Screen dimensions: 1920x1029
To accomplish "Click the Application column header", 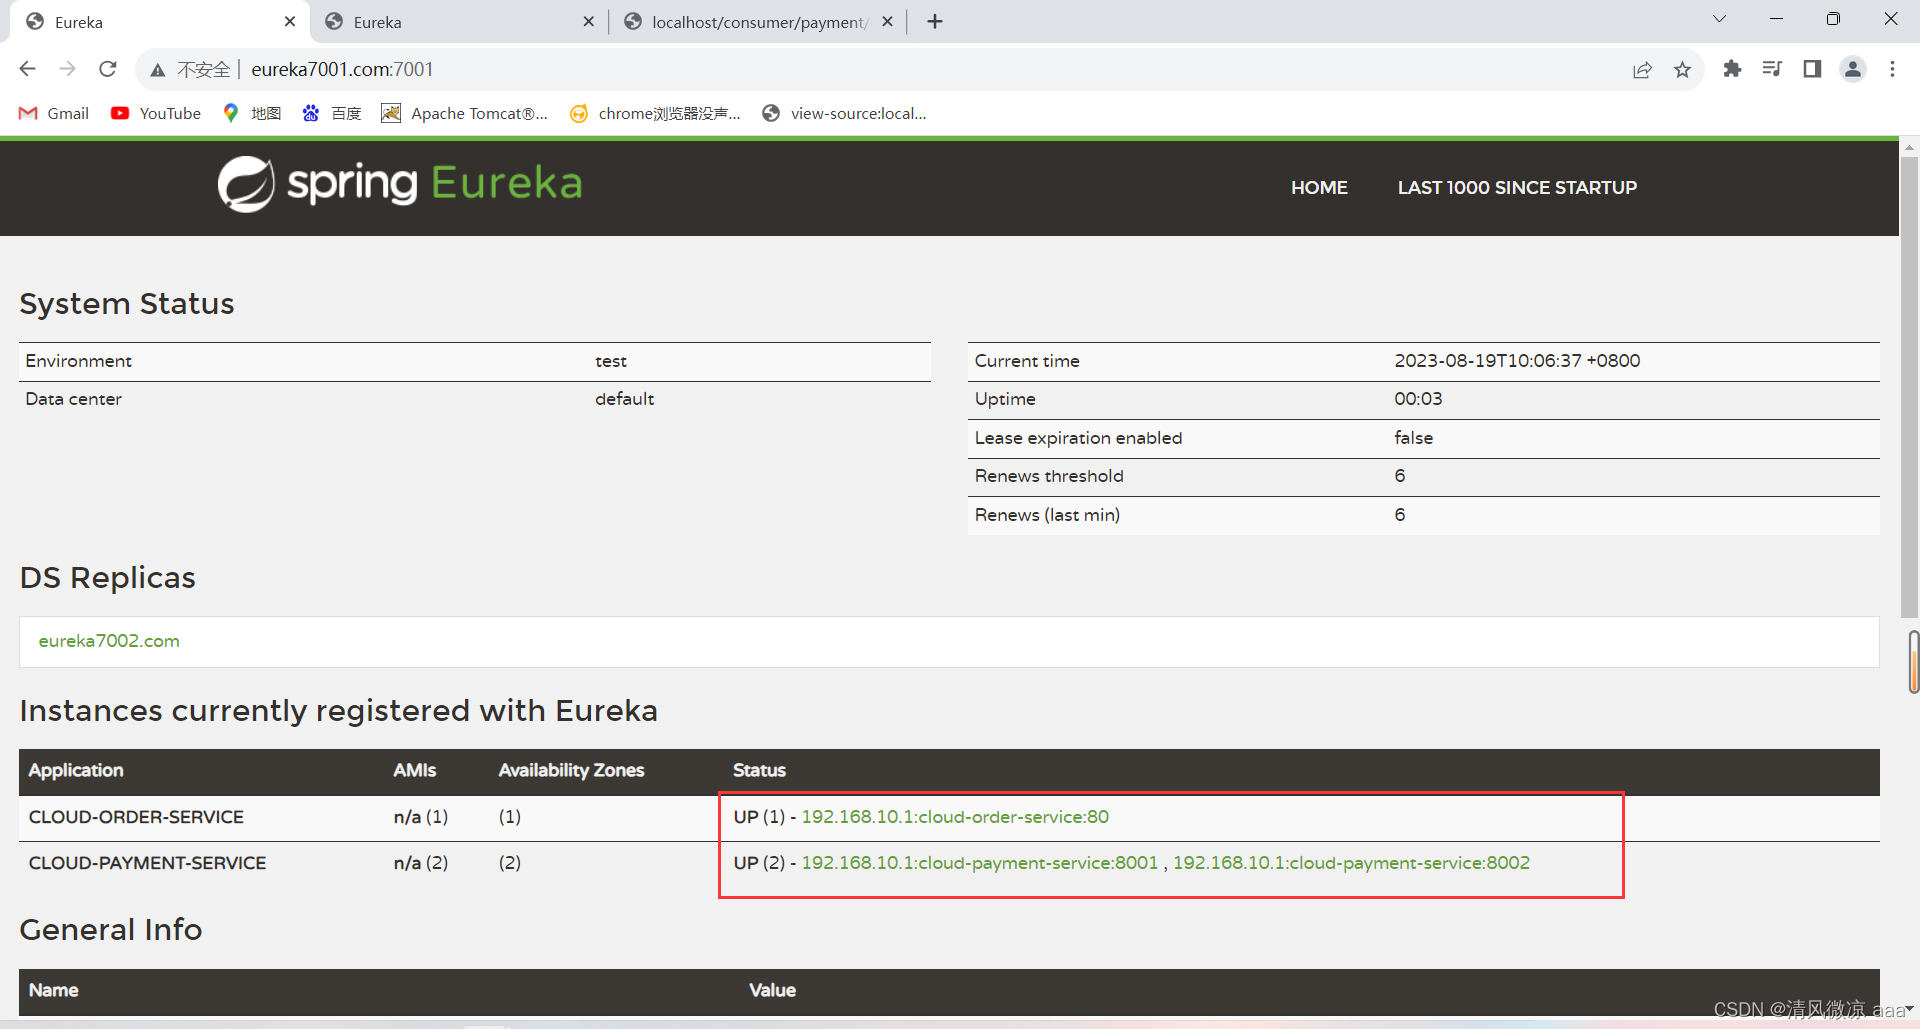I will coord(76,770).
